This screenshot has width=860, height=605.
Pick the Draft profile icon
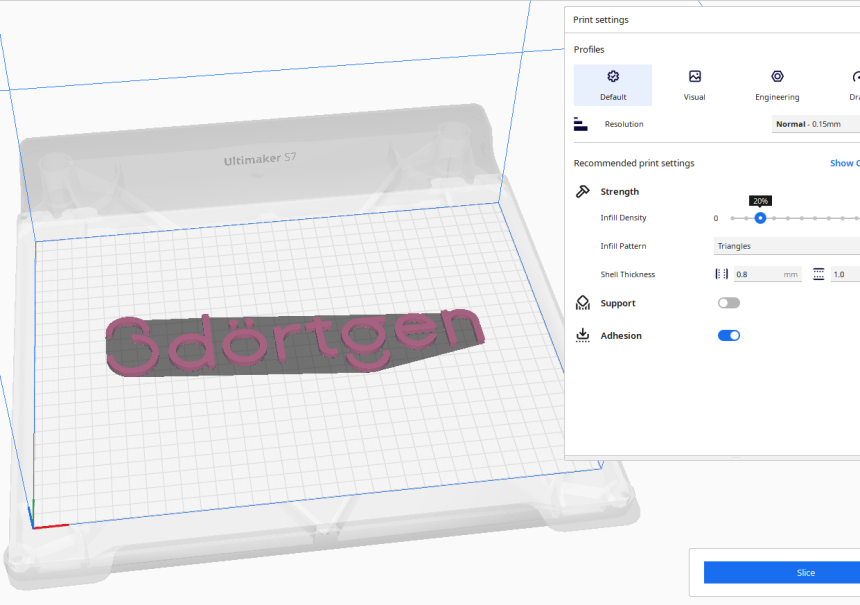(855, 77)
